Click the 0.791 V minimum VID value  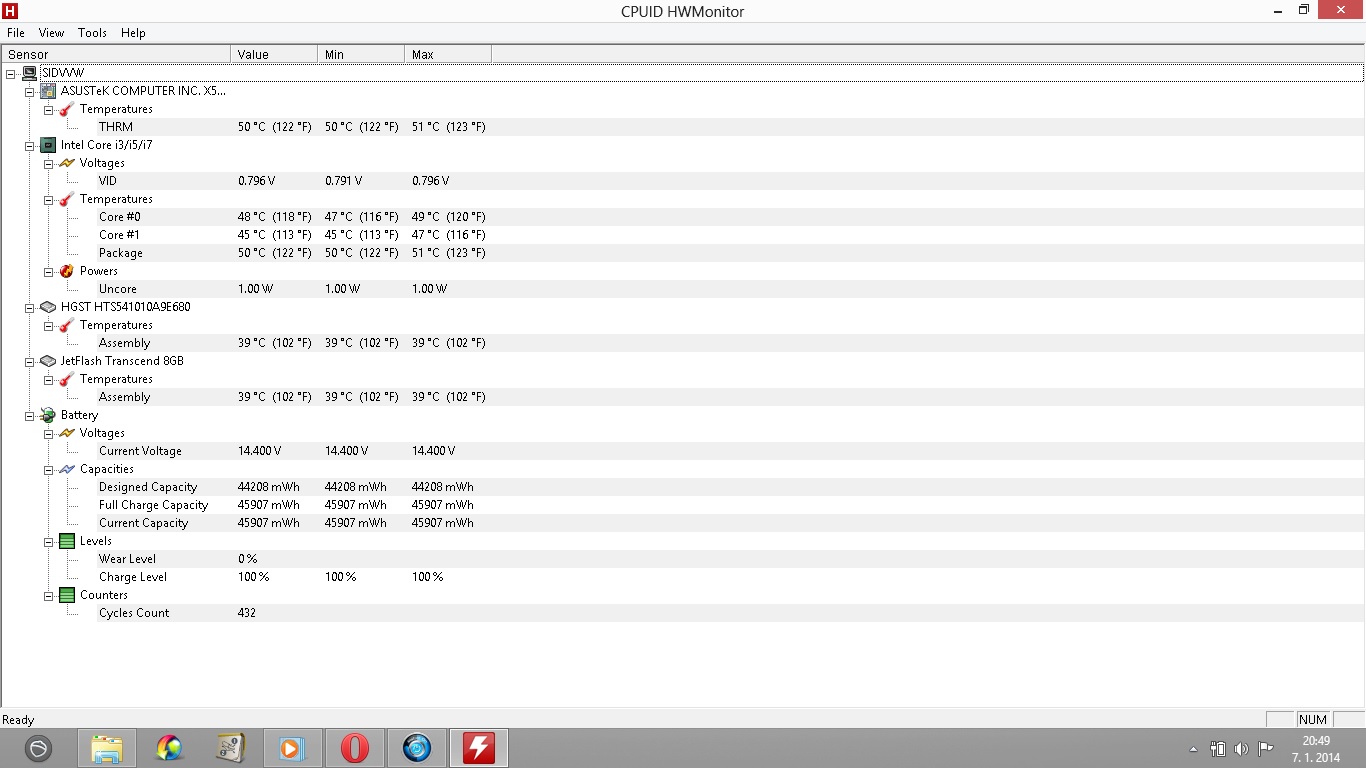click(343, 181)
